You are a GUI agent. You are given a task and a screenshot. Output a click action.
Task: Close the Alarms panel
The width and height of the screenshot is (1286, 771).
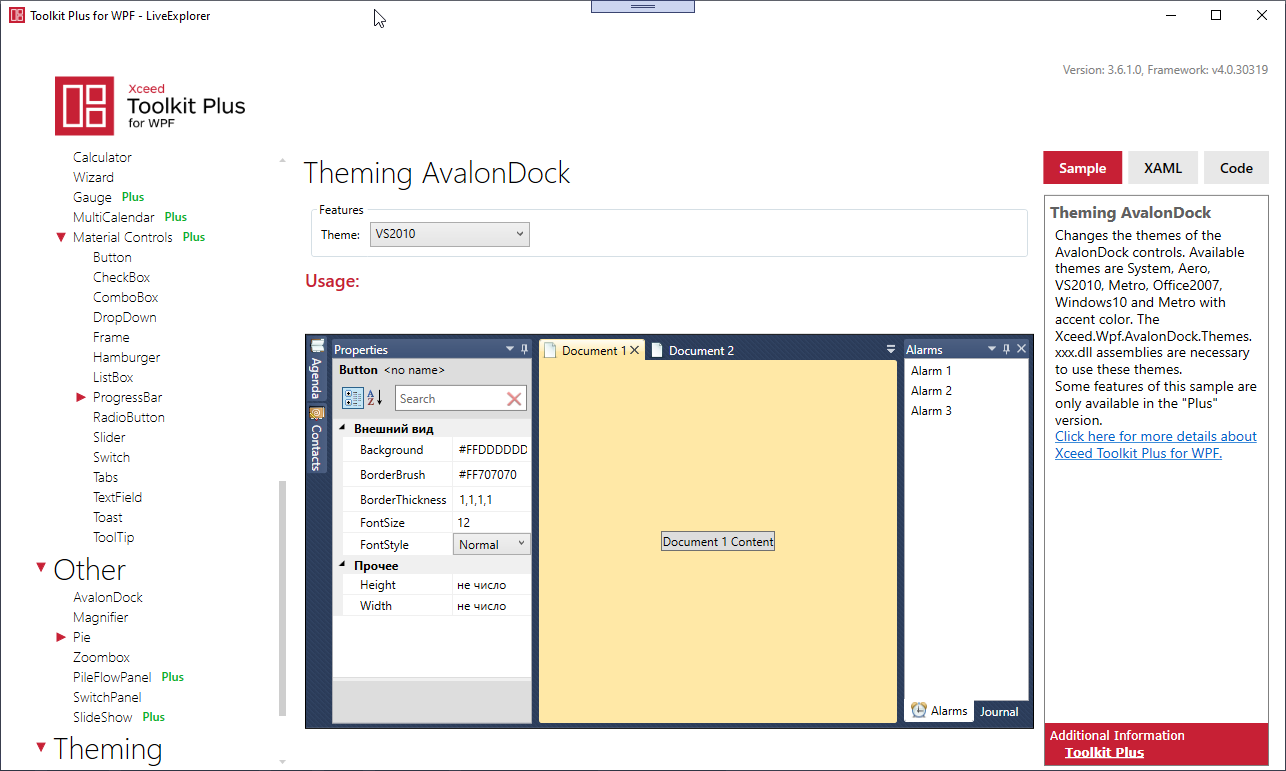[1021, 349]
